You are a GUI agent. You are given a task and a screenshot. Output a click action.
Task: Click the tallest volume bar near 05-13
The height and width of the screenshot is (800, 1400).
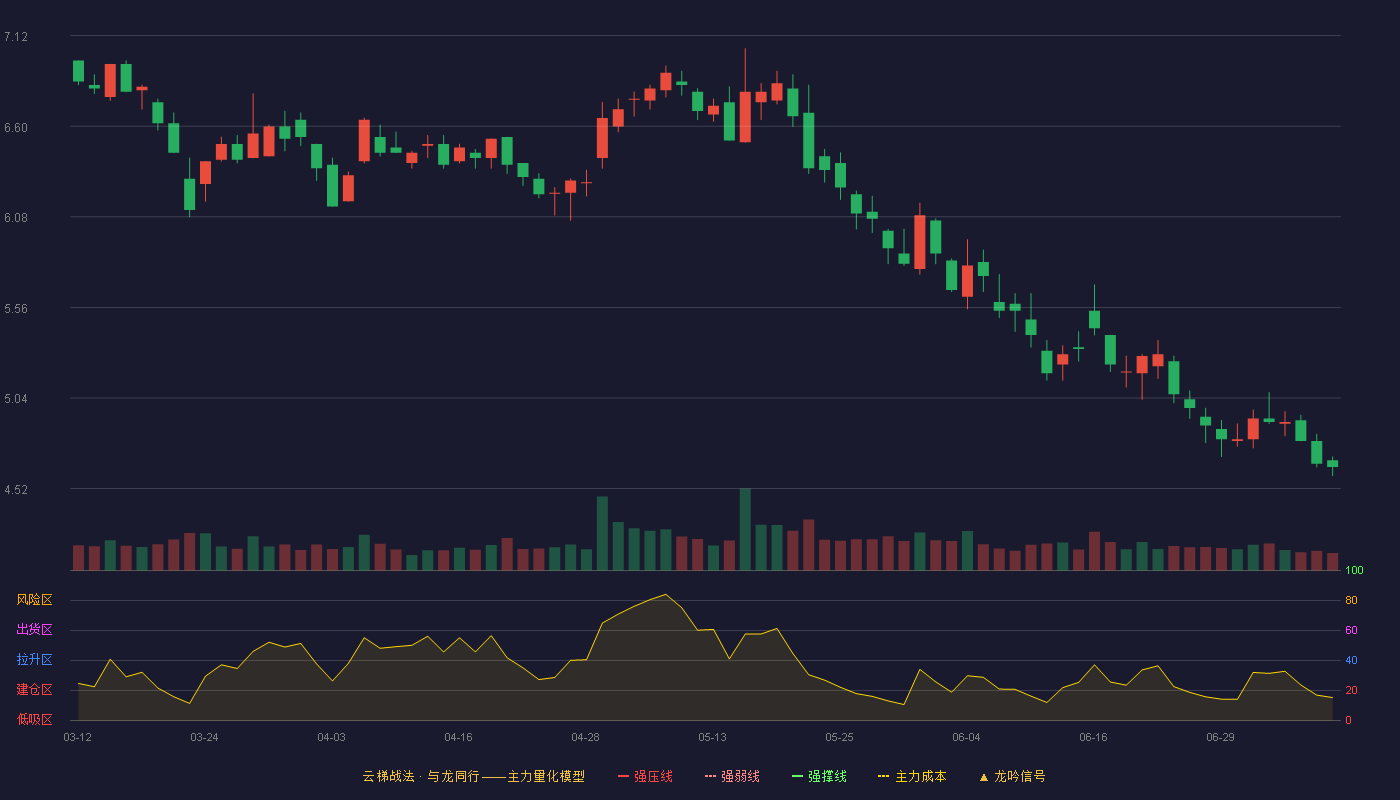click(745, 529)
